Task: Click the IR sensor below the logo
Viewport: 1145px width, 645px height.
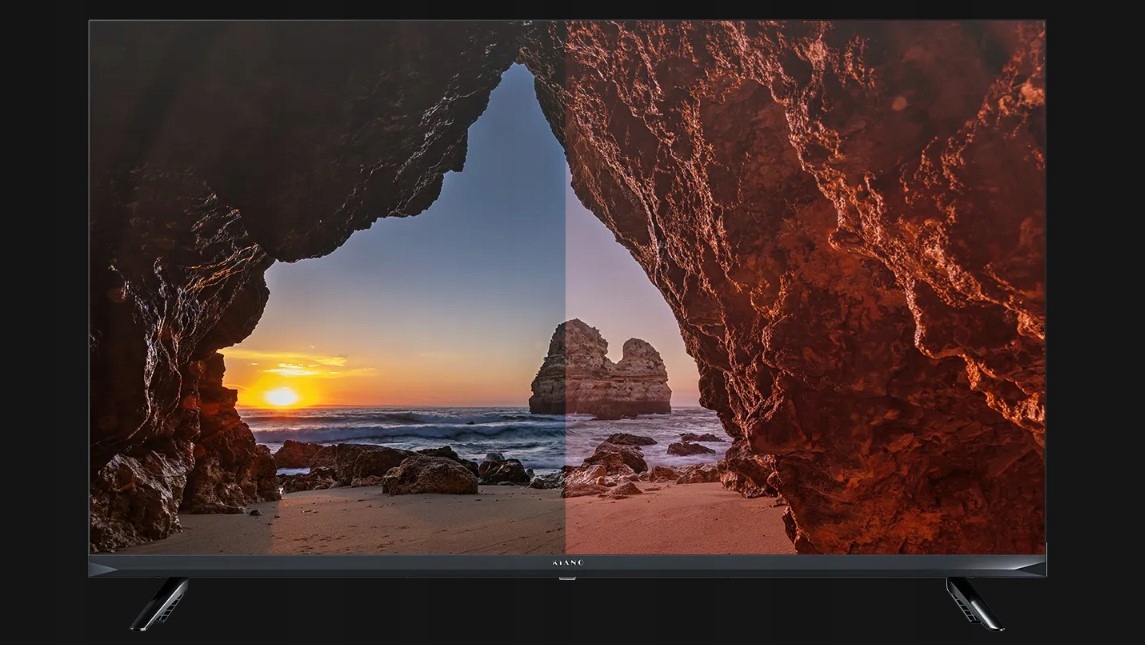Action: coord(567,578)
